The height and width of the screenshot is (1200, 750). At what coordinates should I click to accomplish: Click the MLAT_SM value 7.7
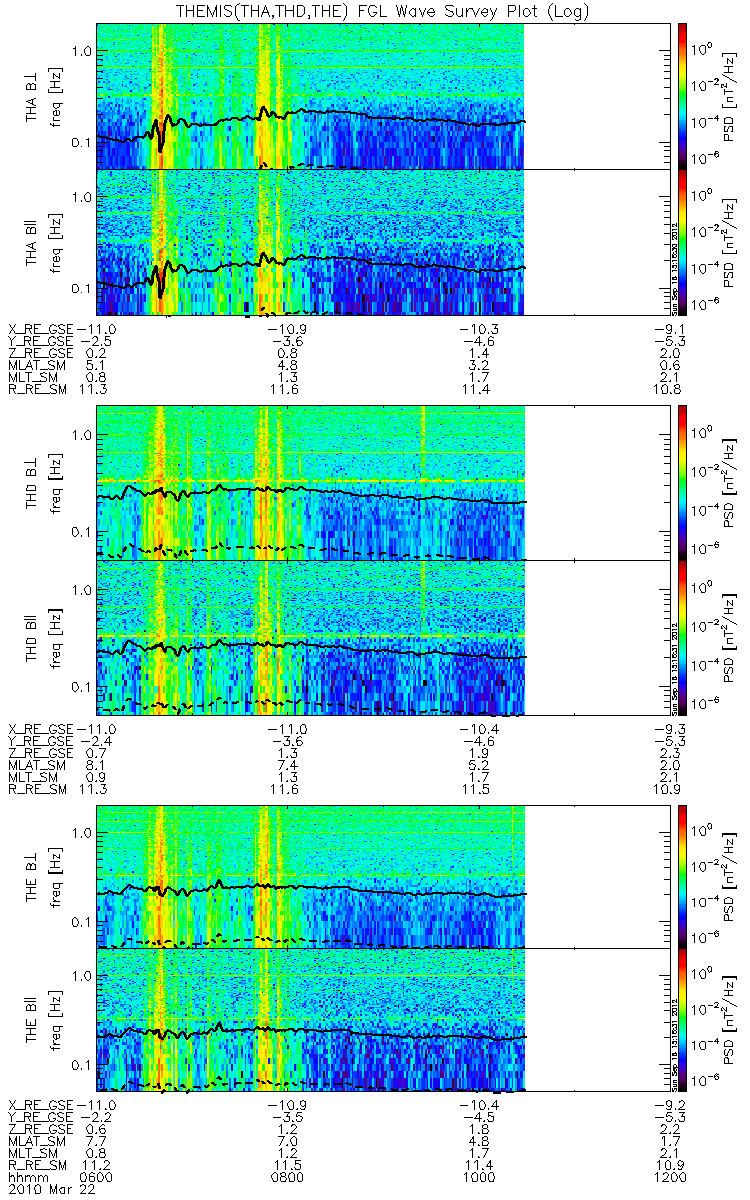click(x=98, y=1142)
